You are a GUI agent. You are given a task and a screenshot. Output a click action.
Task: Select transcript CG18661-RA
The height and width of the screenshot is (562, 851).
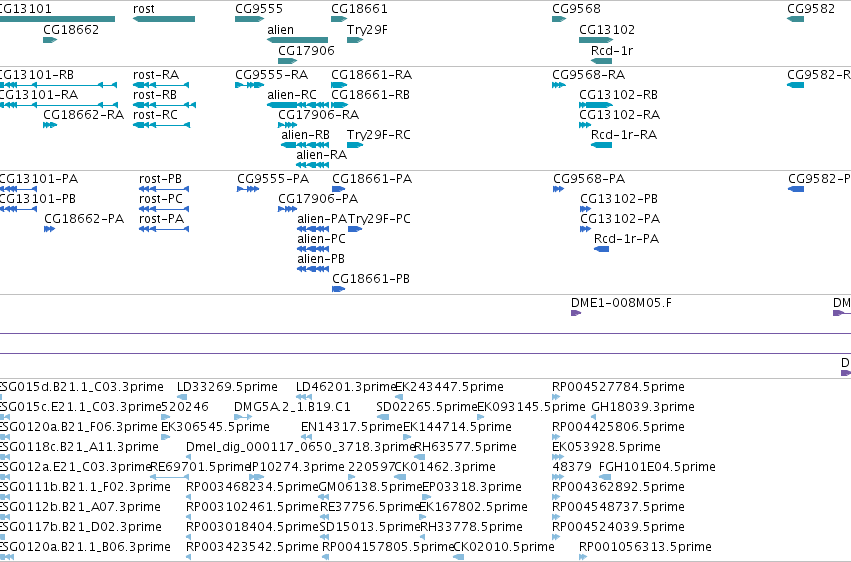point(339,85)
